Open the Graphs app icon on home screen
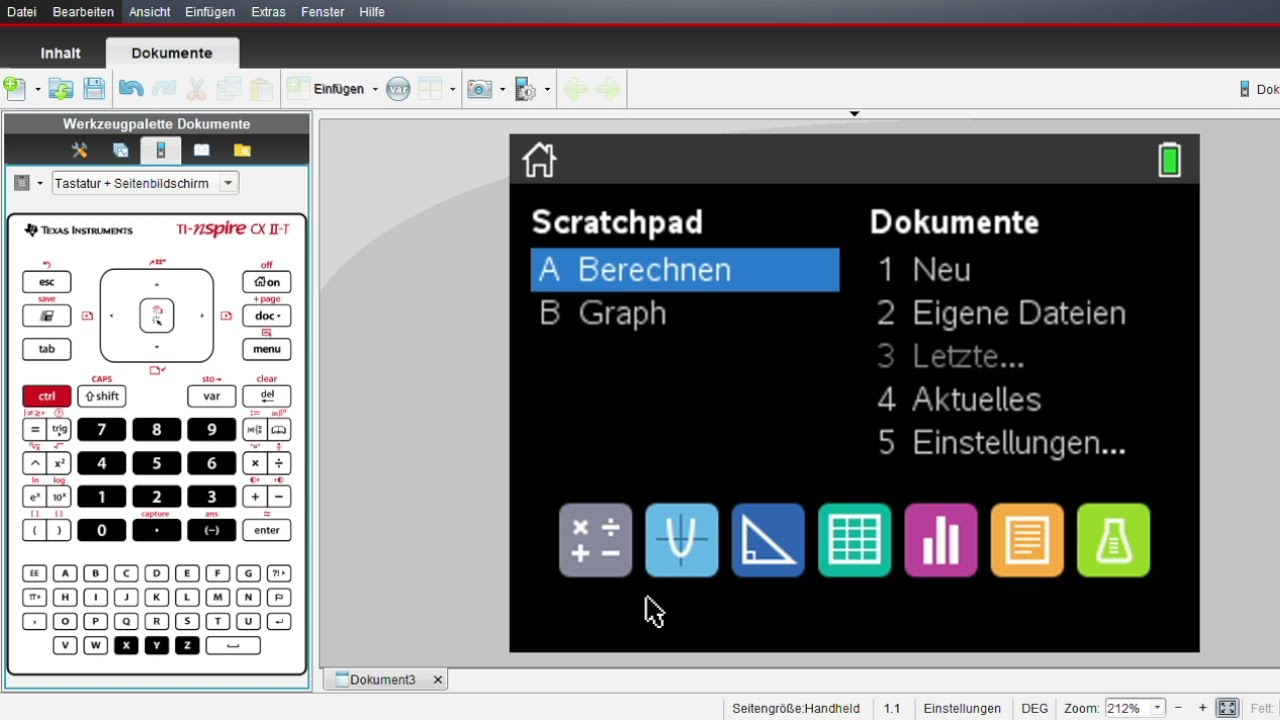This screenshot has height=720, width=1280. (681, 540)
